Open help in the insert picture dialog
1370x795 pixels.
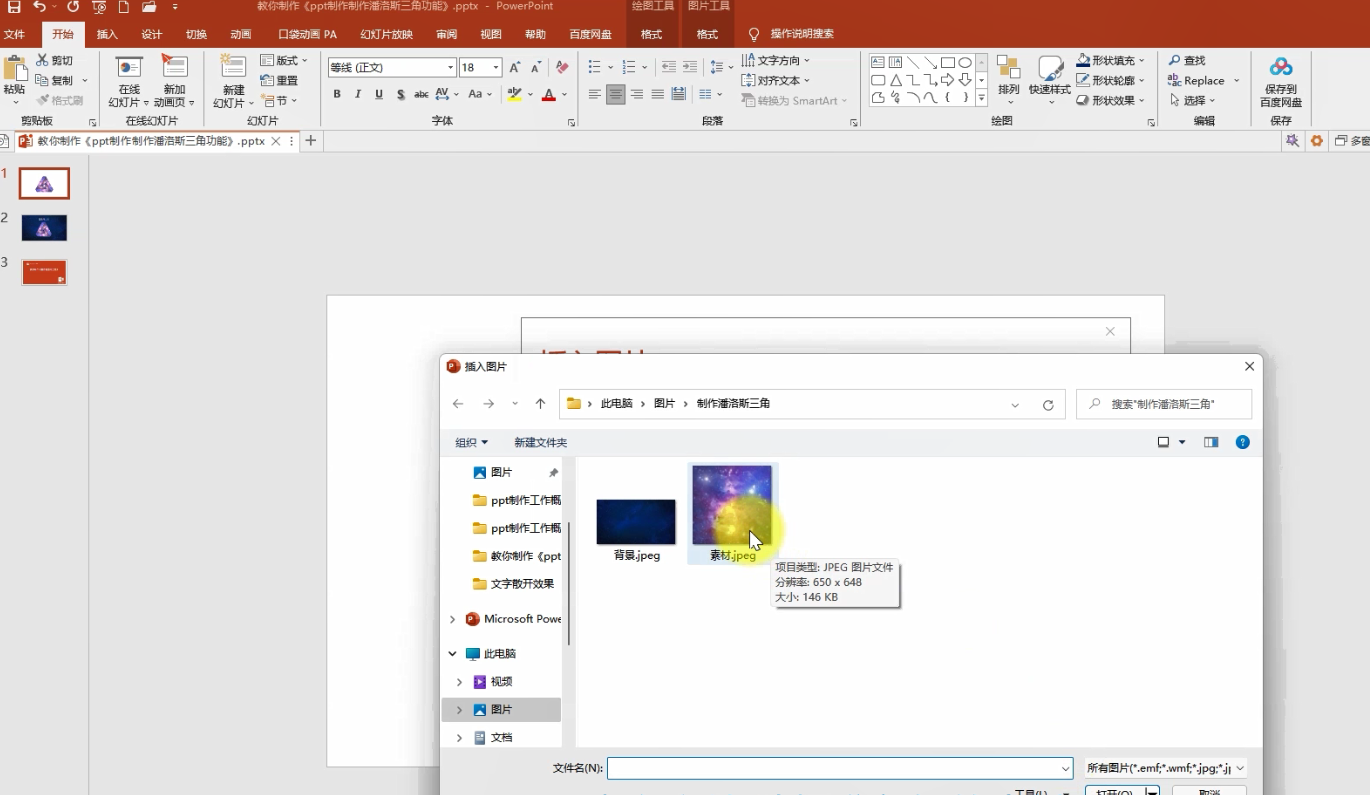click(x=1242, y=442)
